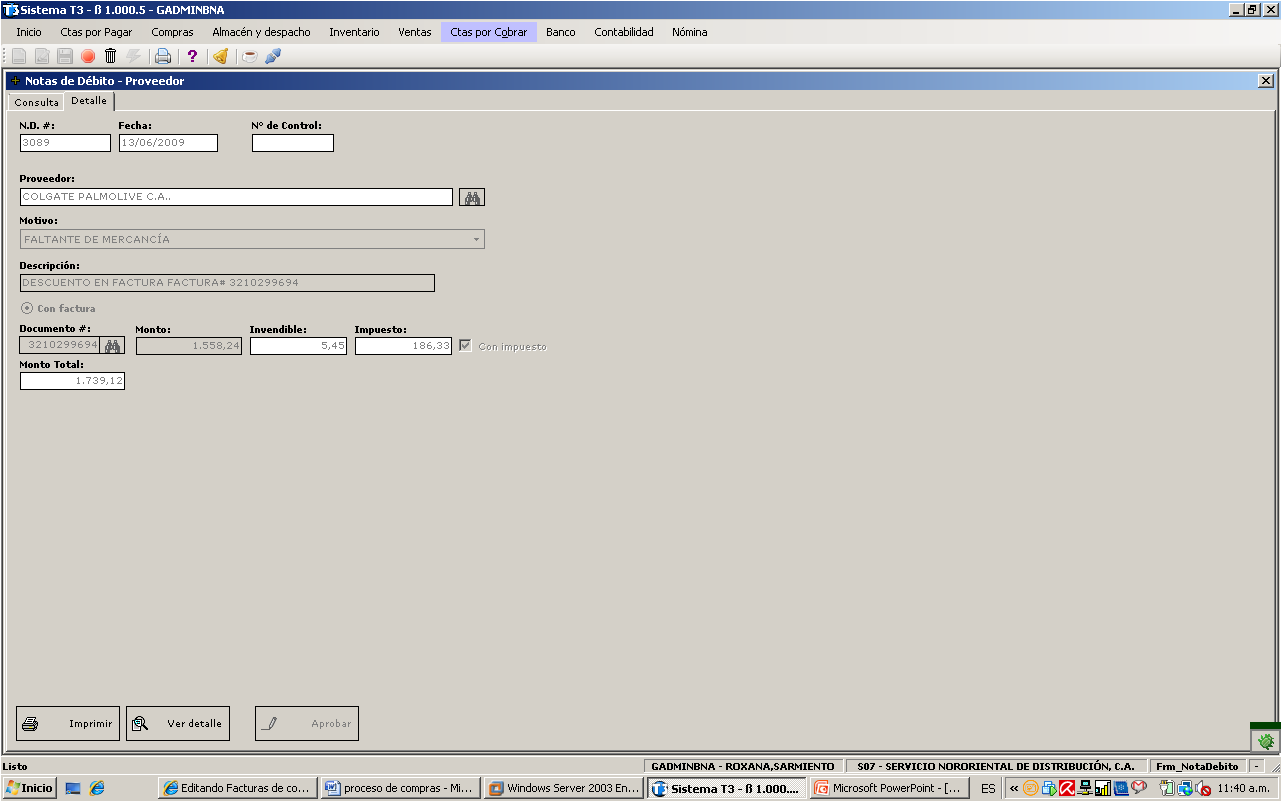Open the Ctas por Cobrar menu

pos(489,32)
